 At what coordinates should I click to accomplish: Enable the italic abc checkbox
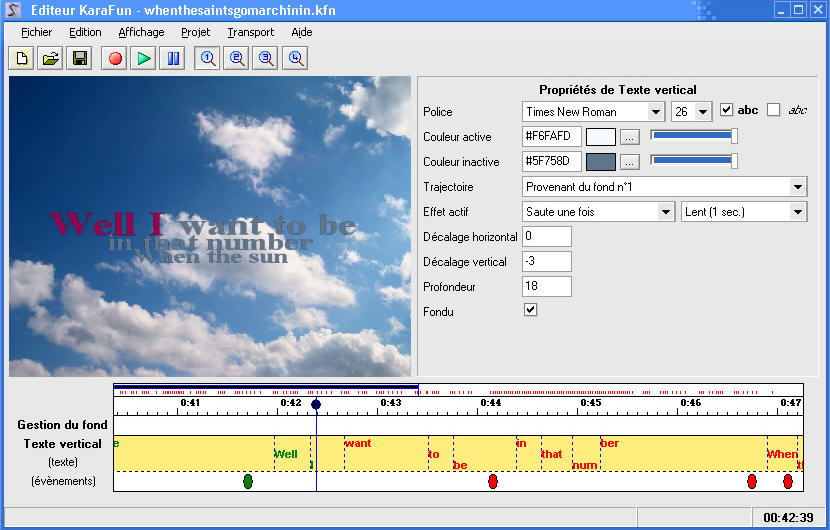tap(773, 110)
